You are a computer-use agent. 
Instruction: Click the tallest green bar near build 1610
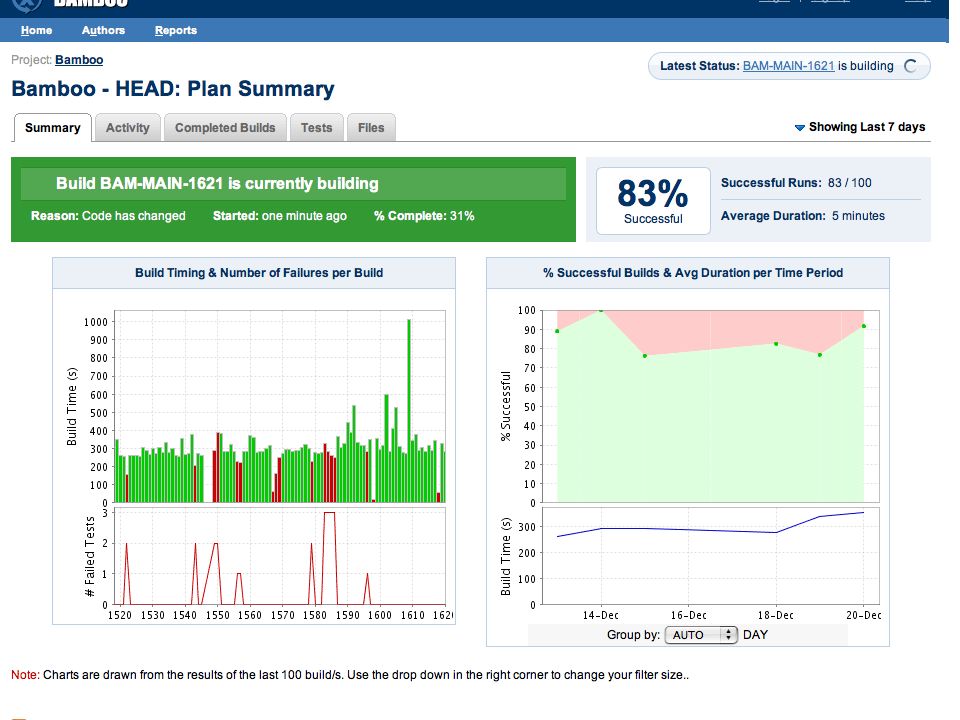(409, 410)
